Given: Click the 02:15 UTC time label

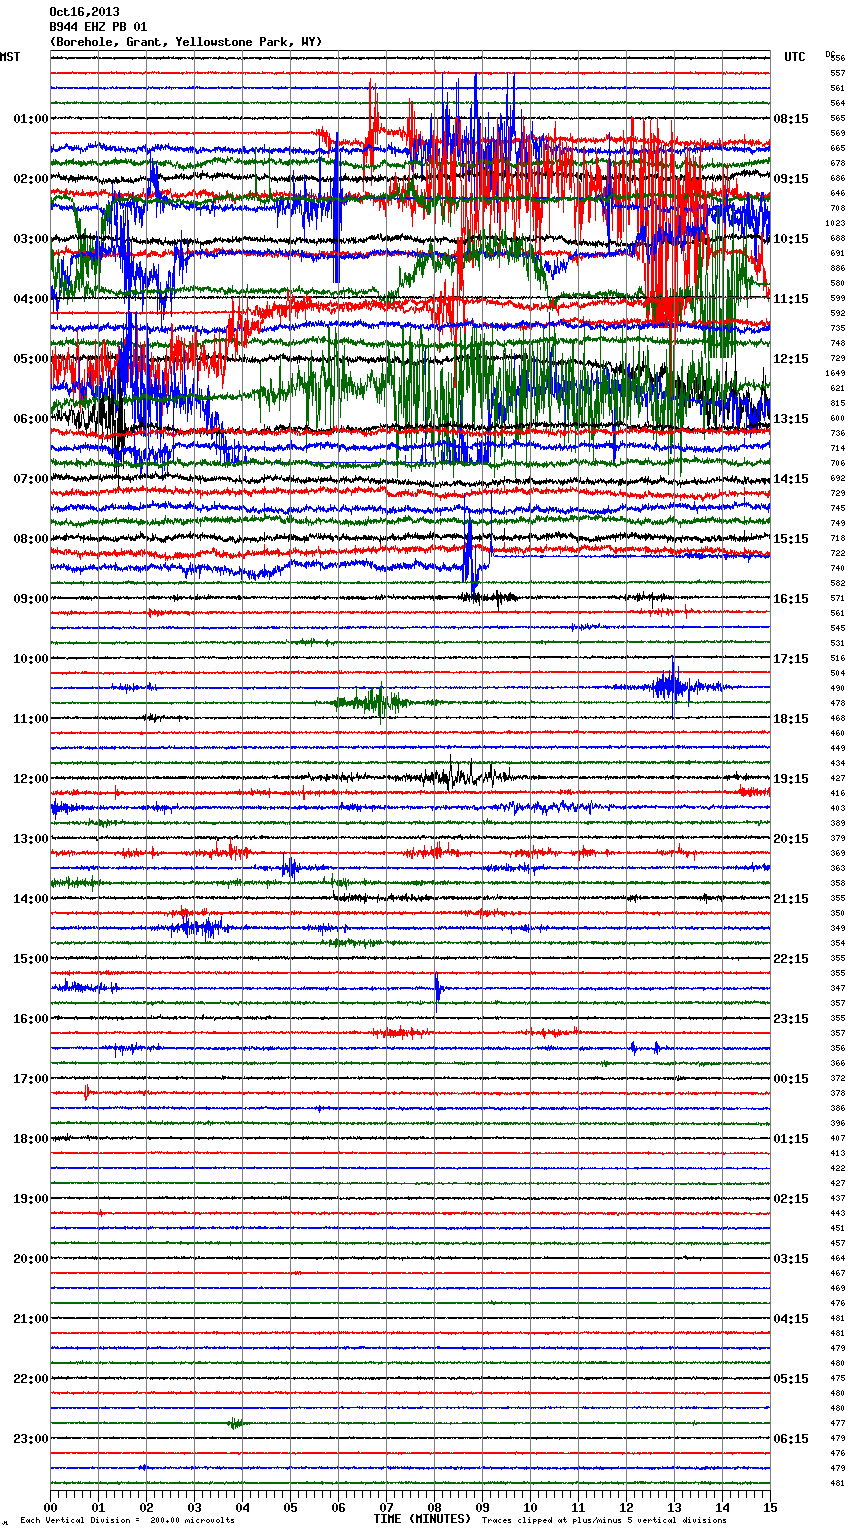Looking at the screenshot, I should click(x=791, y=1199).
